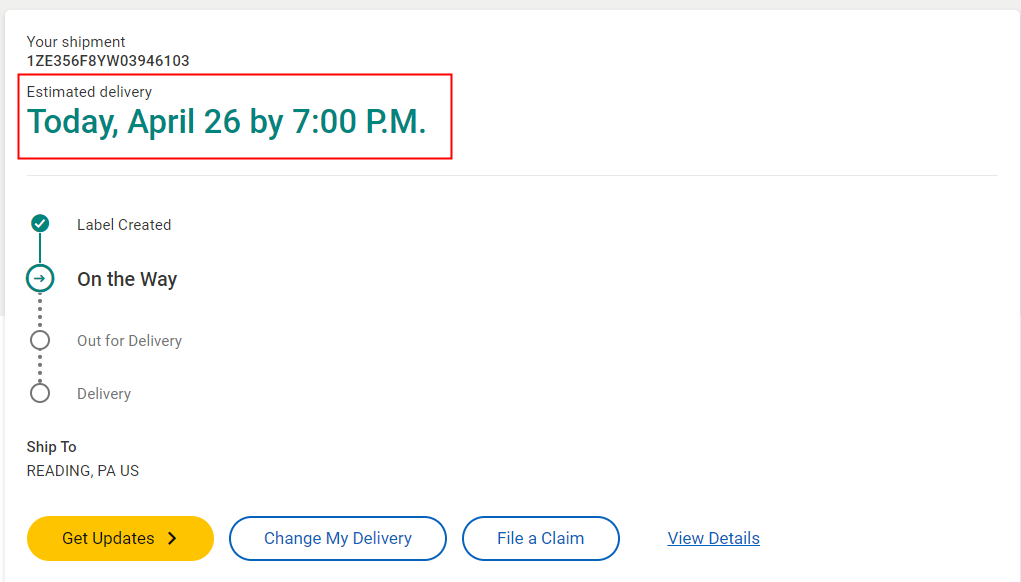
Task: Click the Your shipment label
Action: tap(76, 42)
